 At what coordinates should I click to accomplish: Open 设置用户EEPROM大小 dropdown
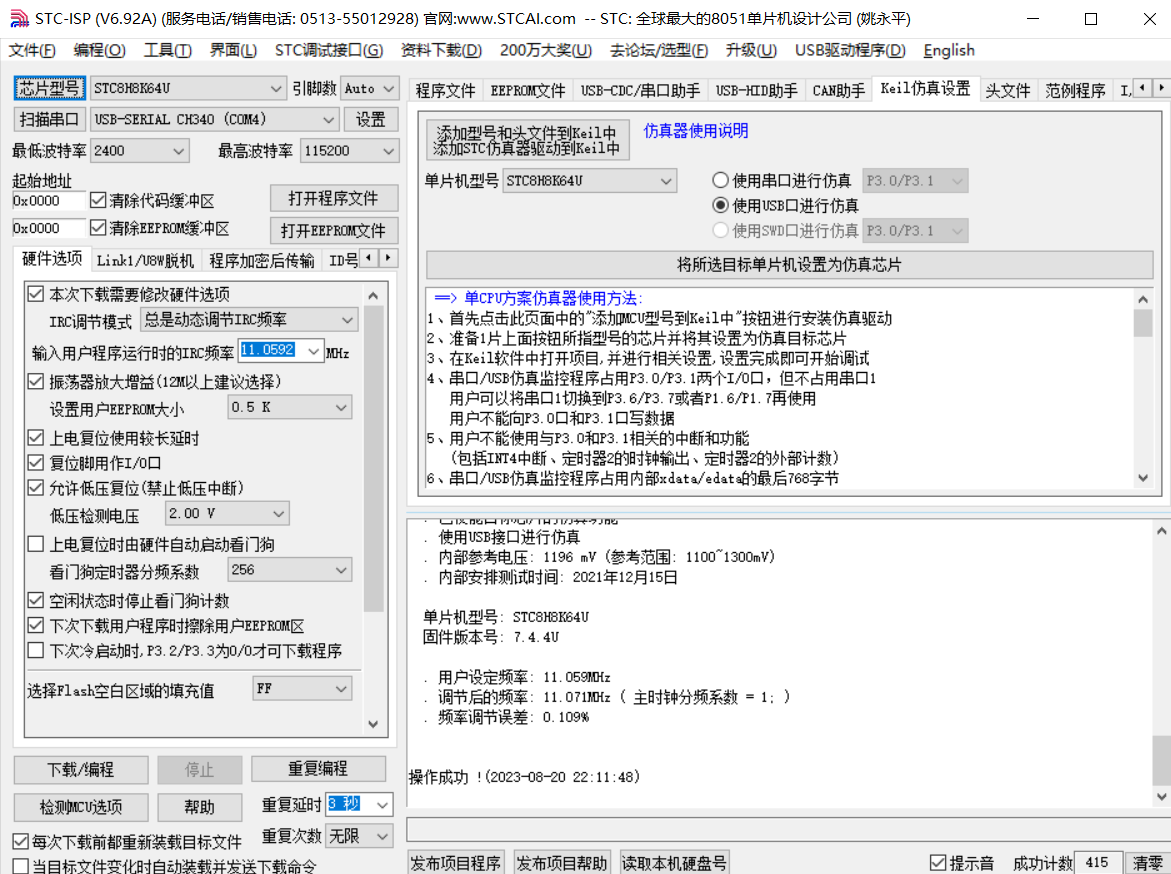coord(289,407)
